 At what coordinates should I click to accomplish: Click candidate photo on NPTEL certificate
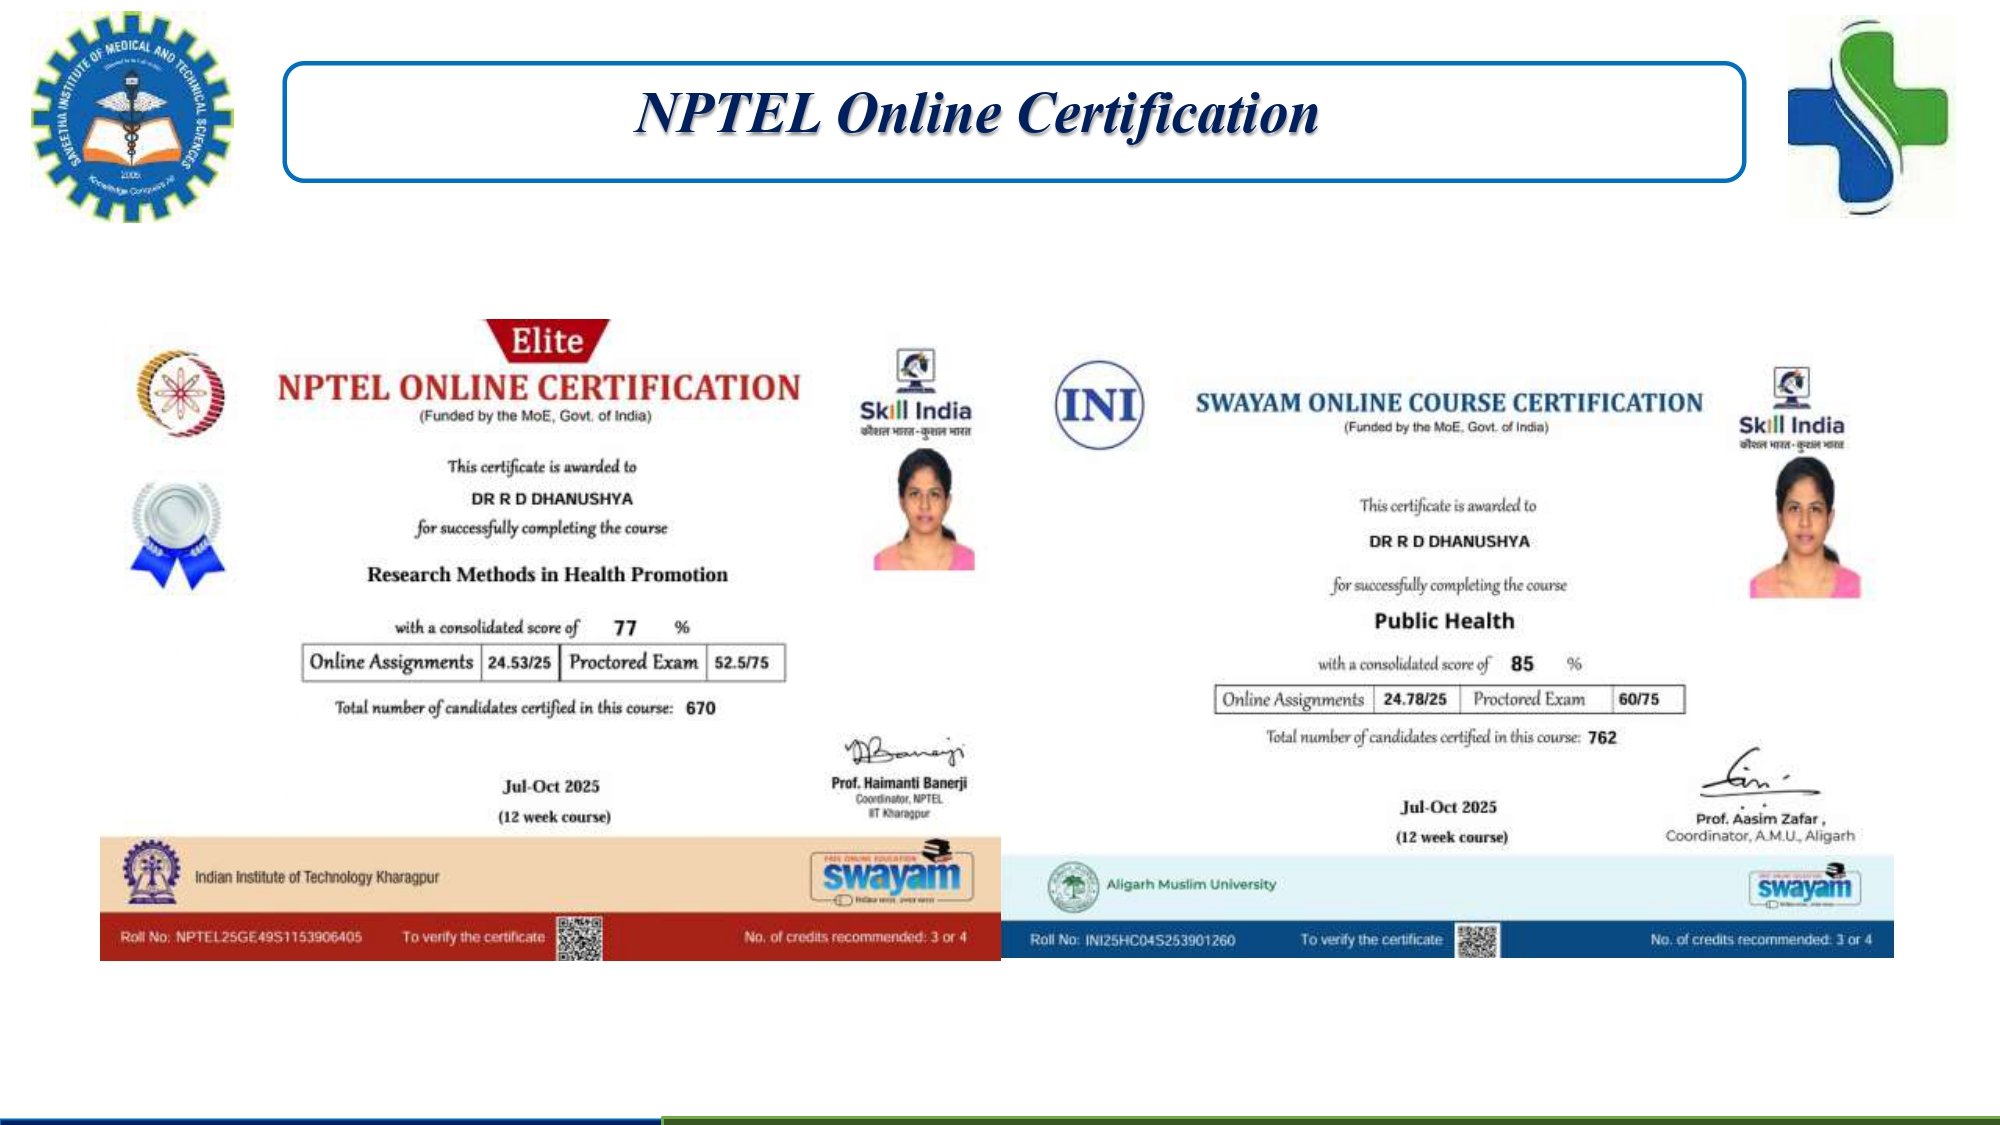924,509
